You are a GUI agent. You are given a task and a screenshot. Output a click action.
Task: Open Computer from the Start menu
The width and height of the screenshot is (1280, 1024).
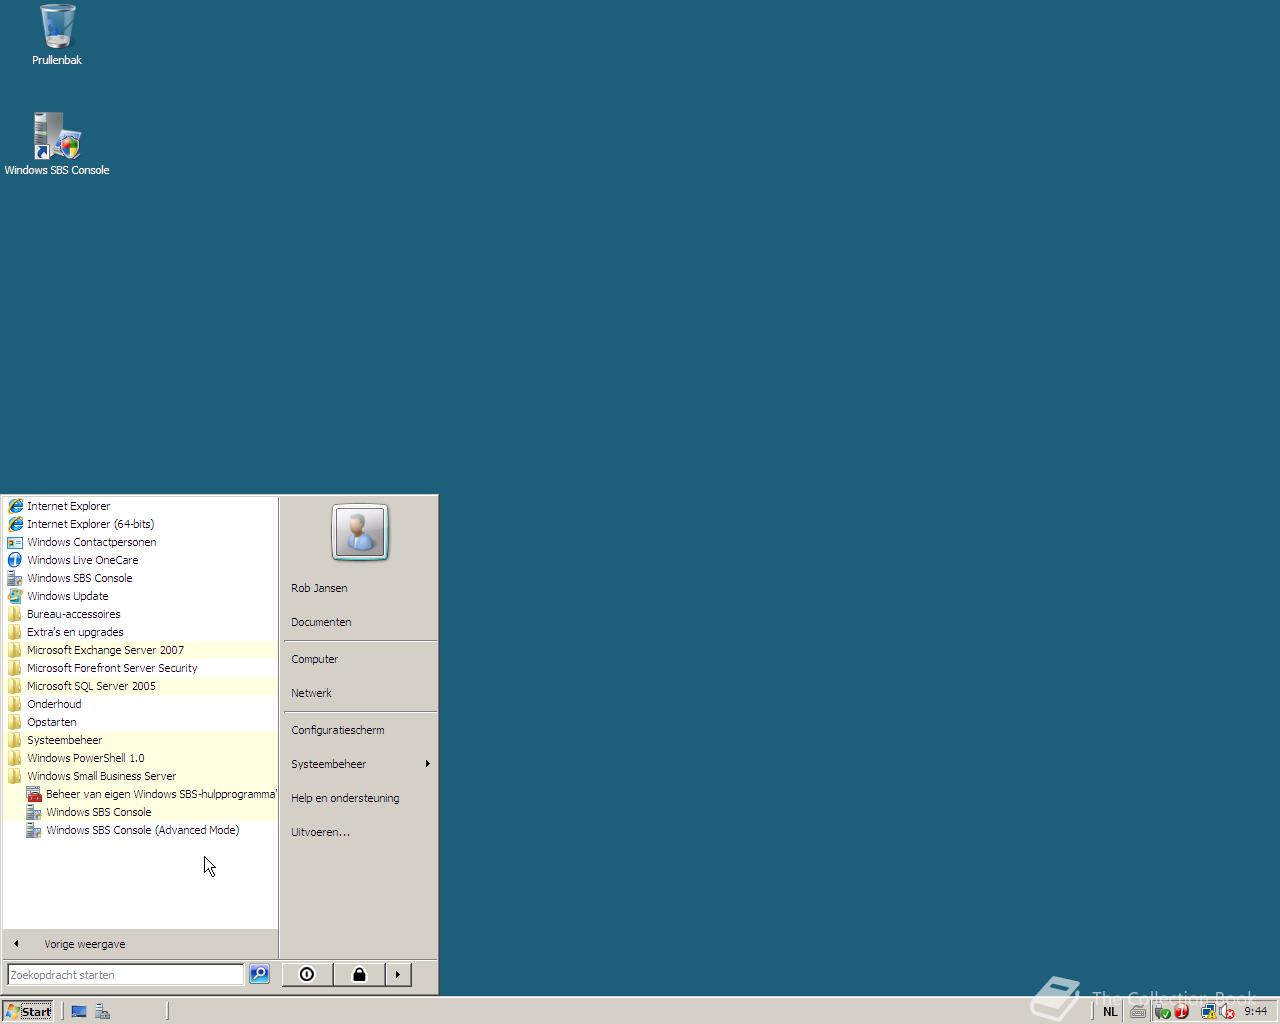point(360,659)
